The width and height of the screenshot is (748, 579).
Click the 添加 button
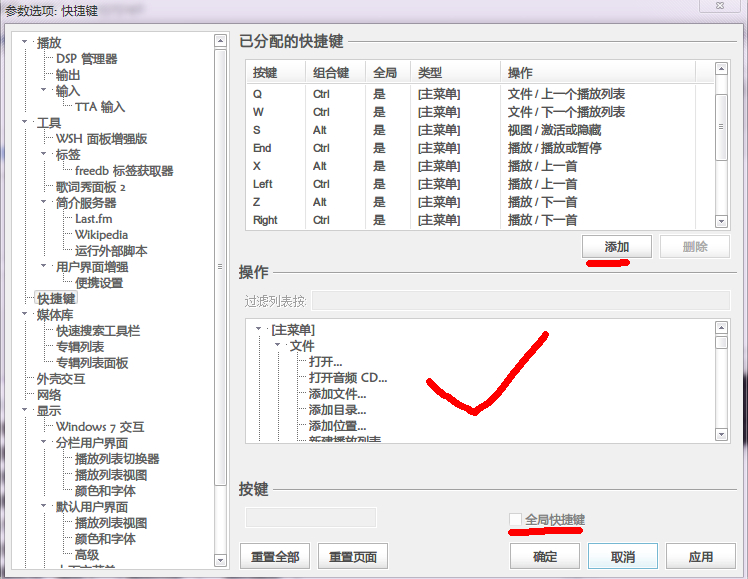coord(616,247)
